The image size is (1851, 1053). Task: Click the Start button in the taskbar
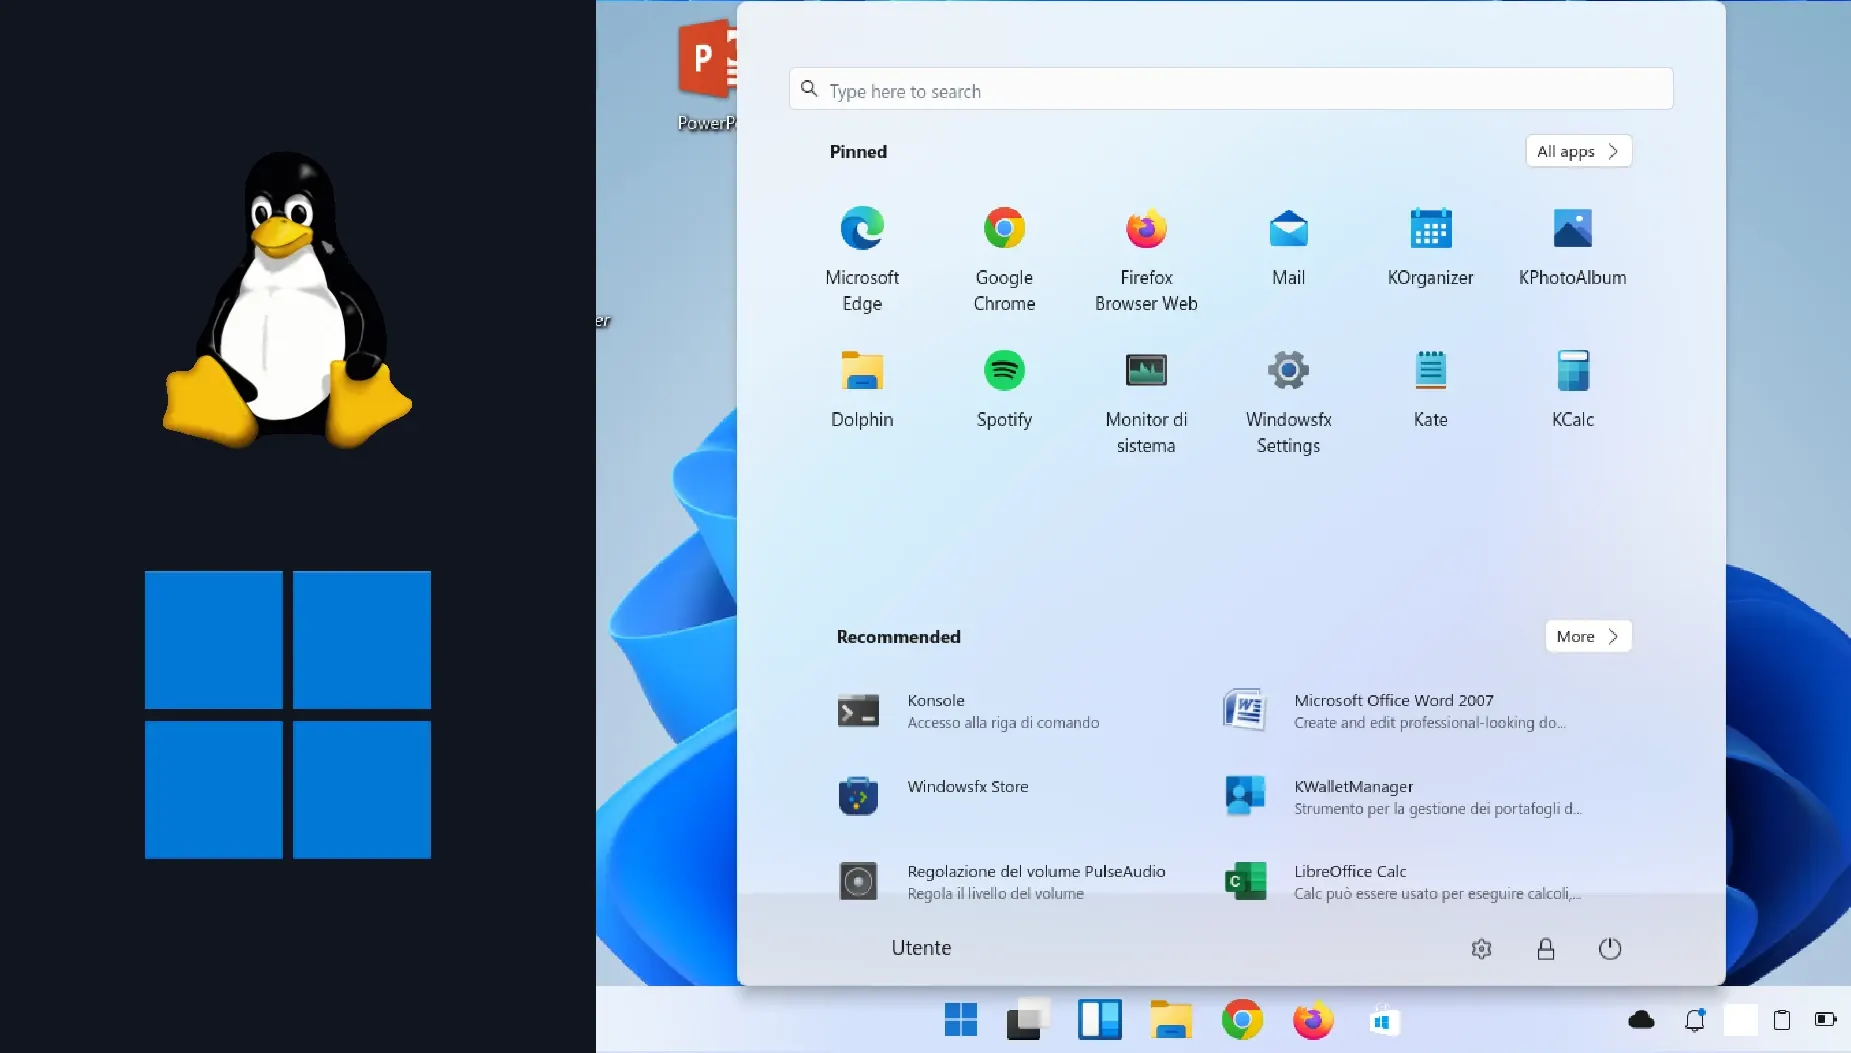coord(960,1020)
